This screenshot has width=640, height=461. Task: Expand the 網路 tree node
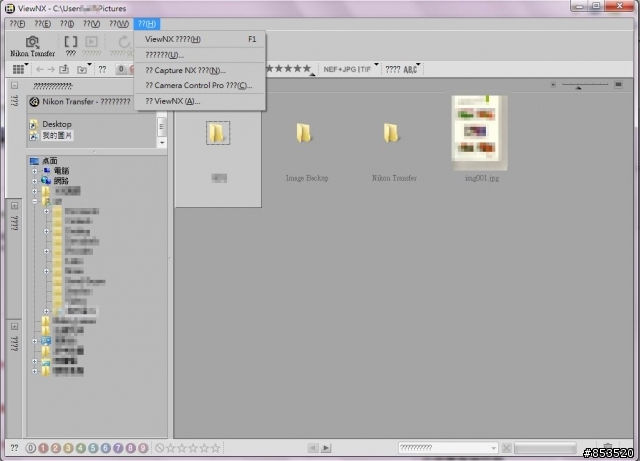point(35,181)
